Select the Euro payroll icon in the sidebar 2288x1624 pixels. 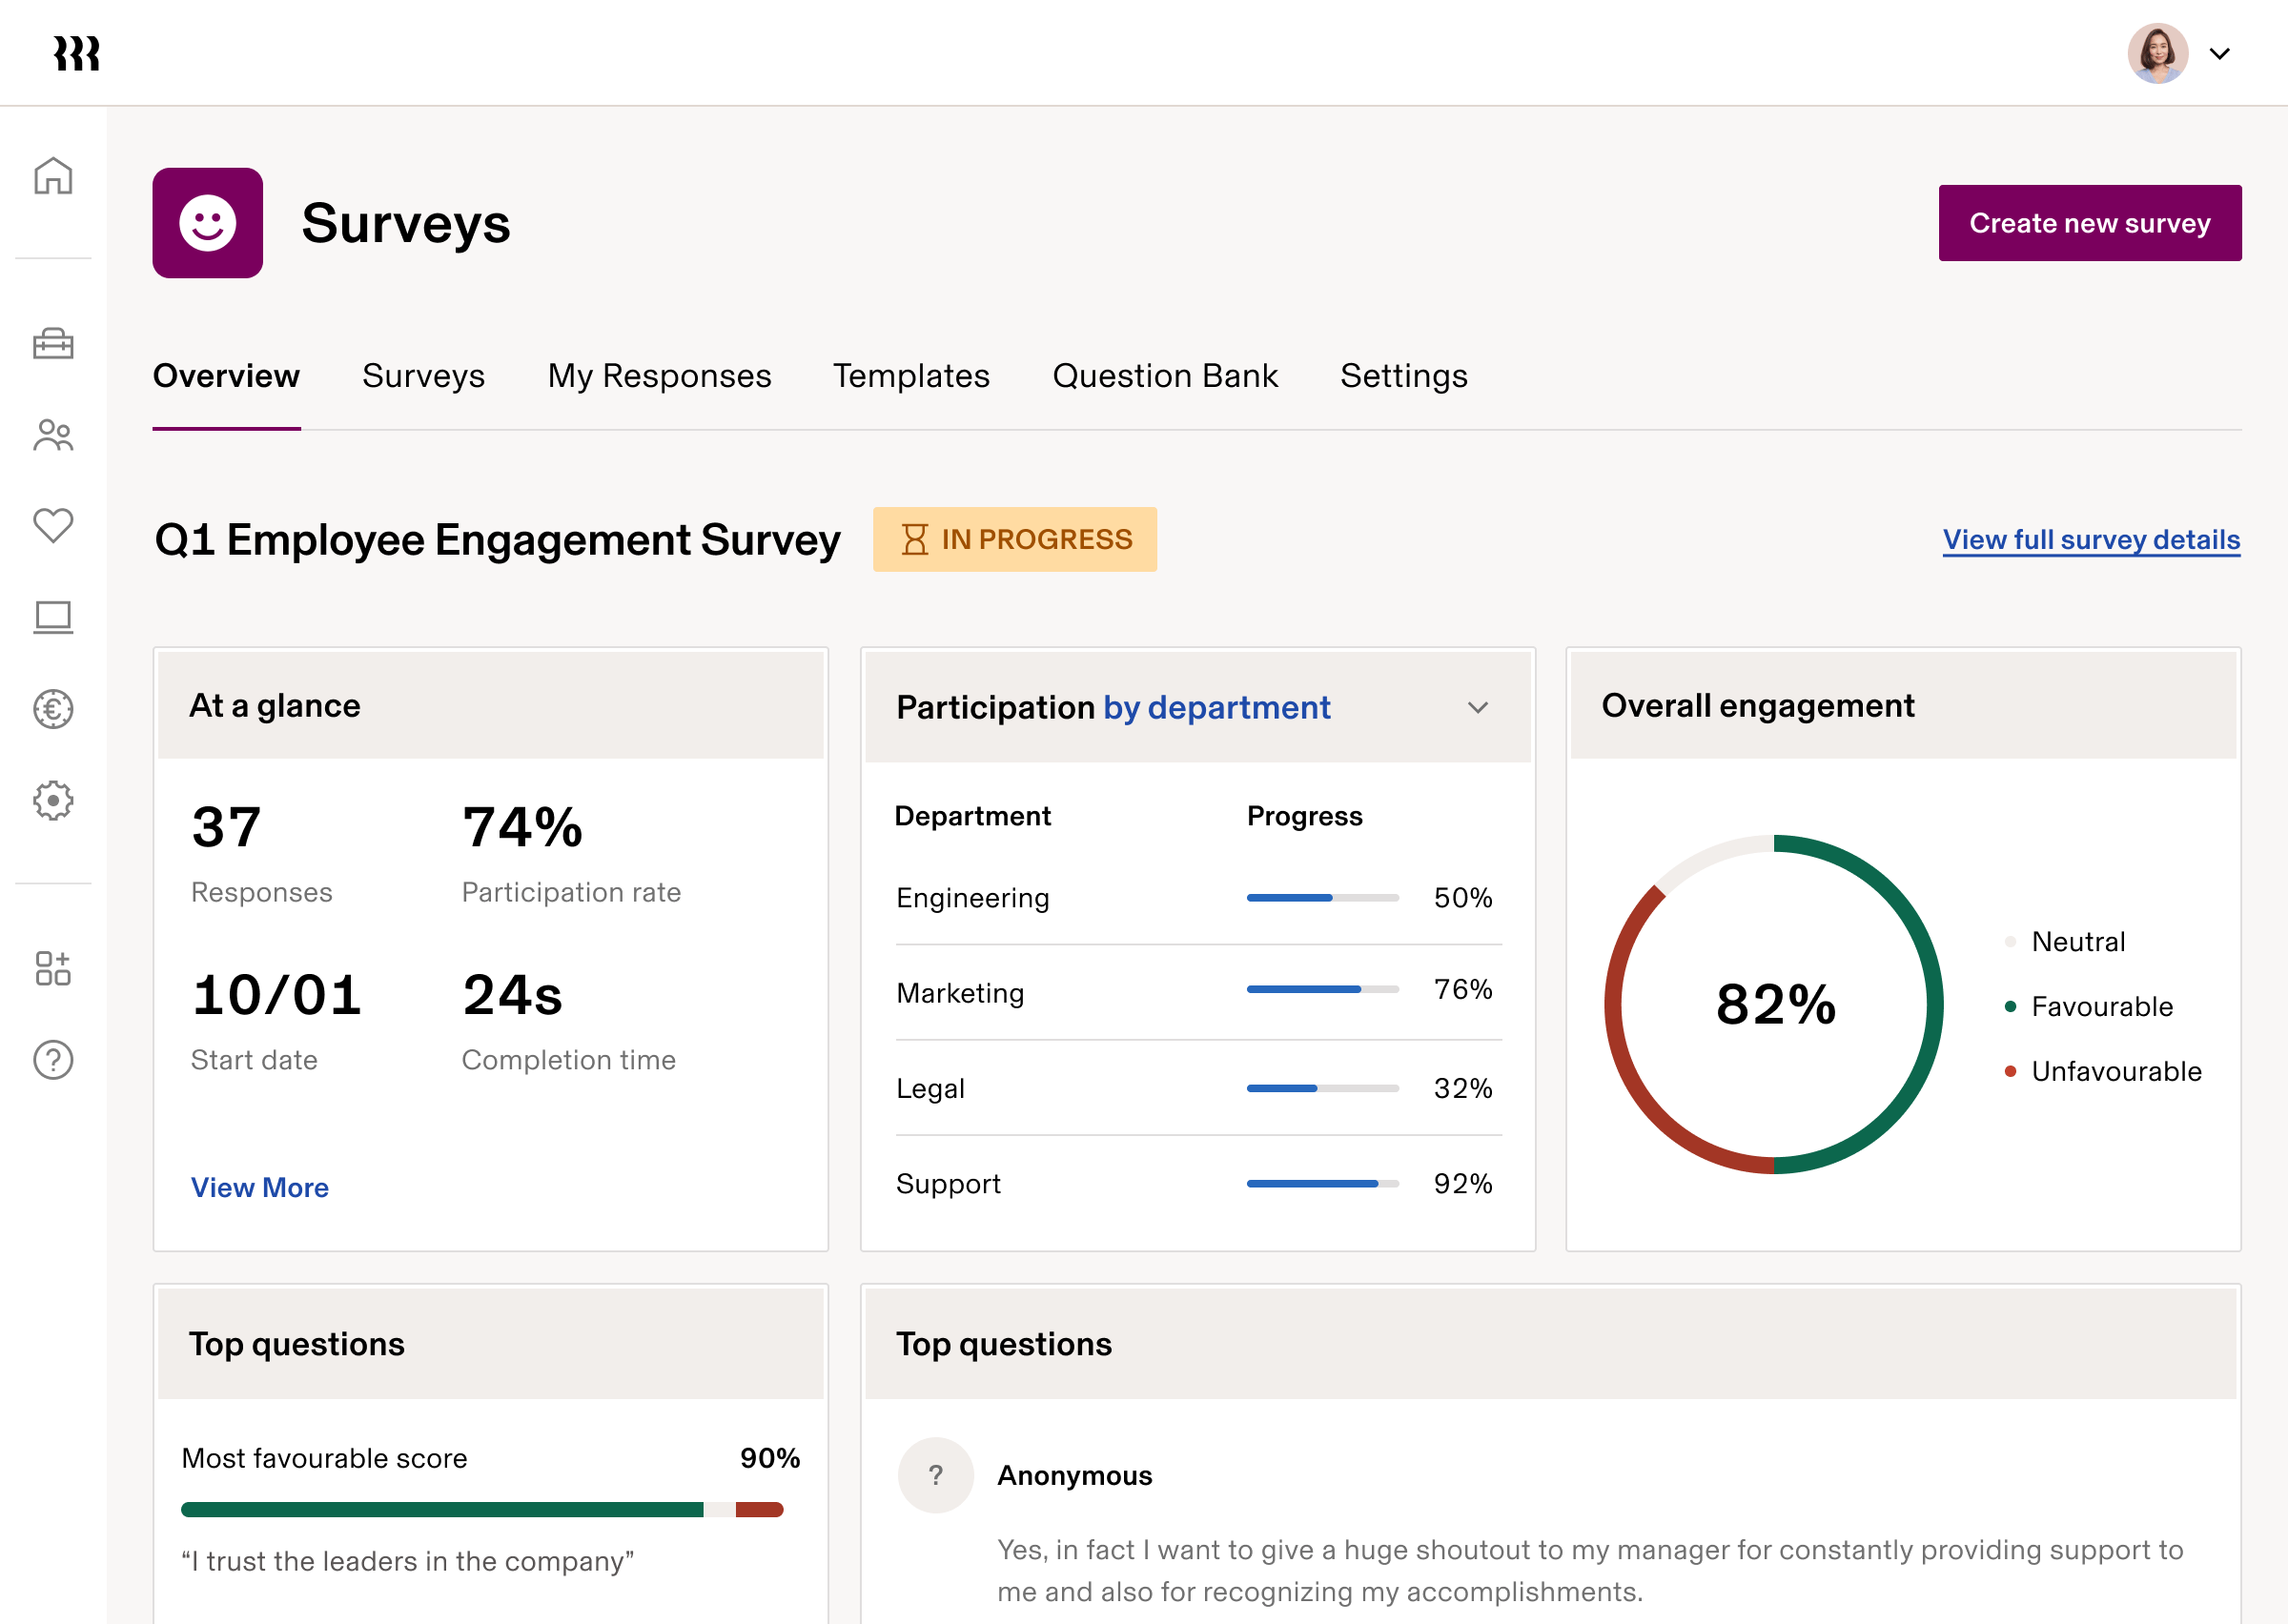pyautogui.click(x=53, y=709)
